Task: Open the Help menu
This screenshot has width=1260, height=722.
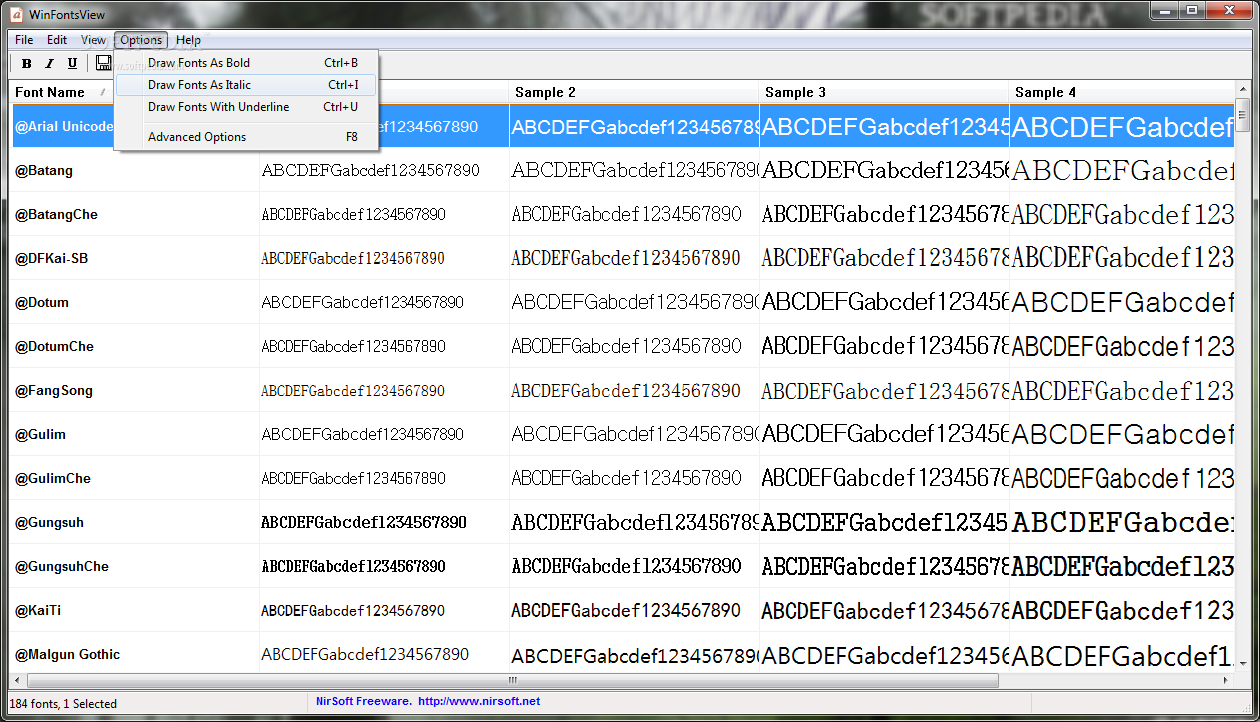Action: (x=188, y=40)
